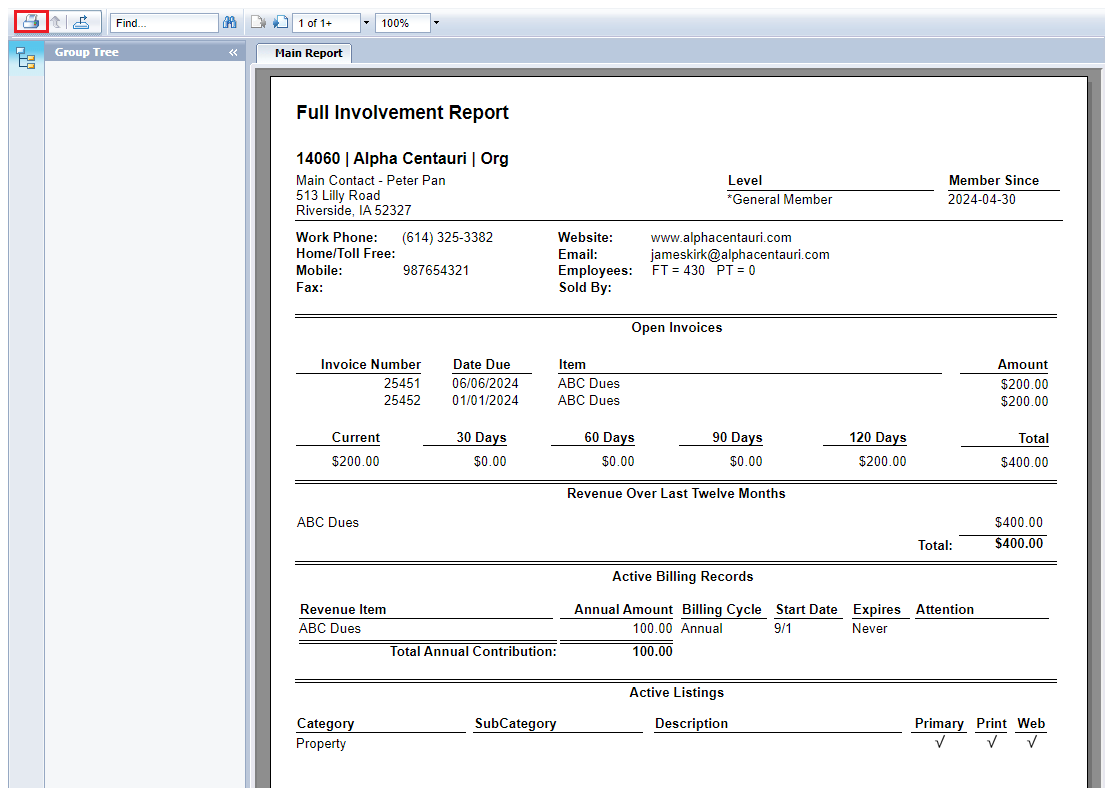Toggle the Group Tree panel icon
The image size is (1105, 788).
(x=26, y=60)
